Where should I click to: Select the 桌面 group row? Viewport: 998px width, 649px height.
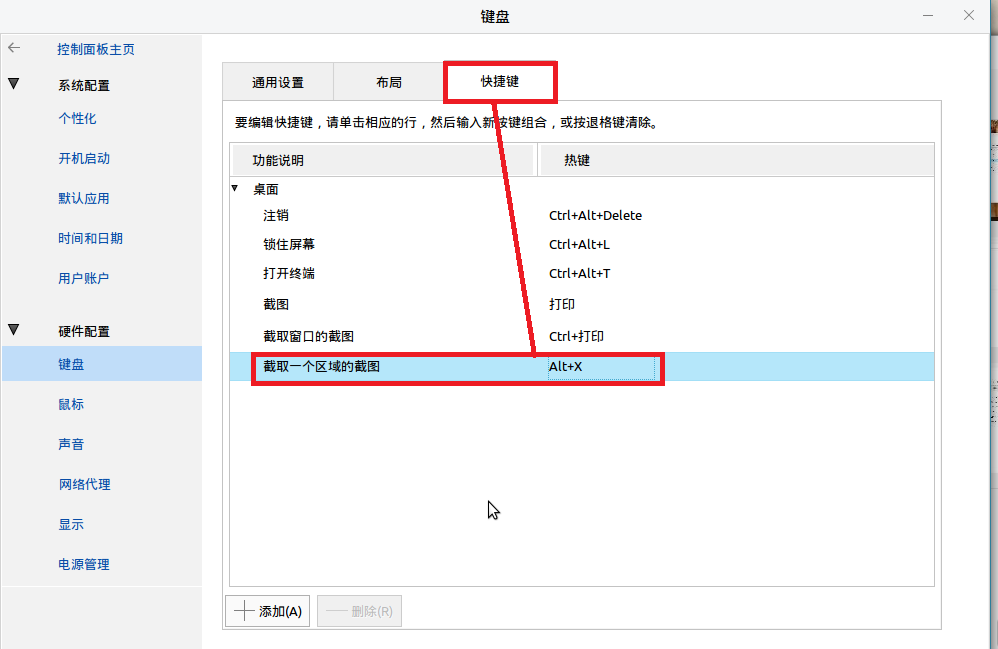click(x=582, y=189)
